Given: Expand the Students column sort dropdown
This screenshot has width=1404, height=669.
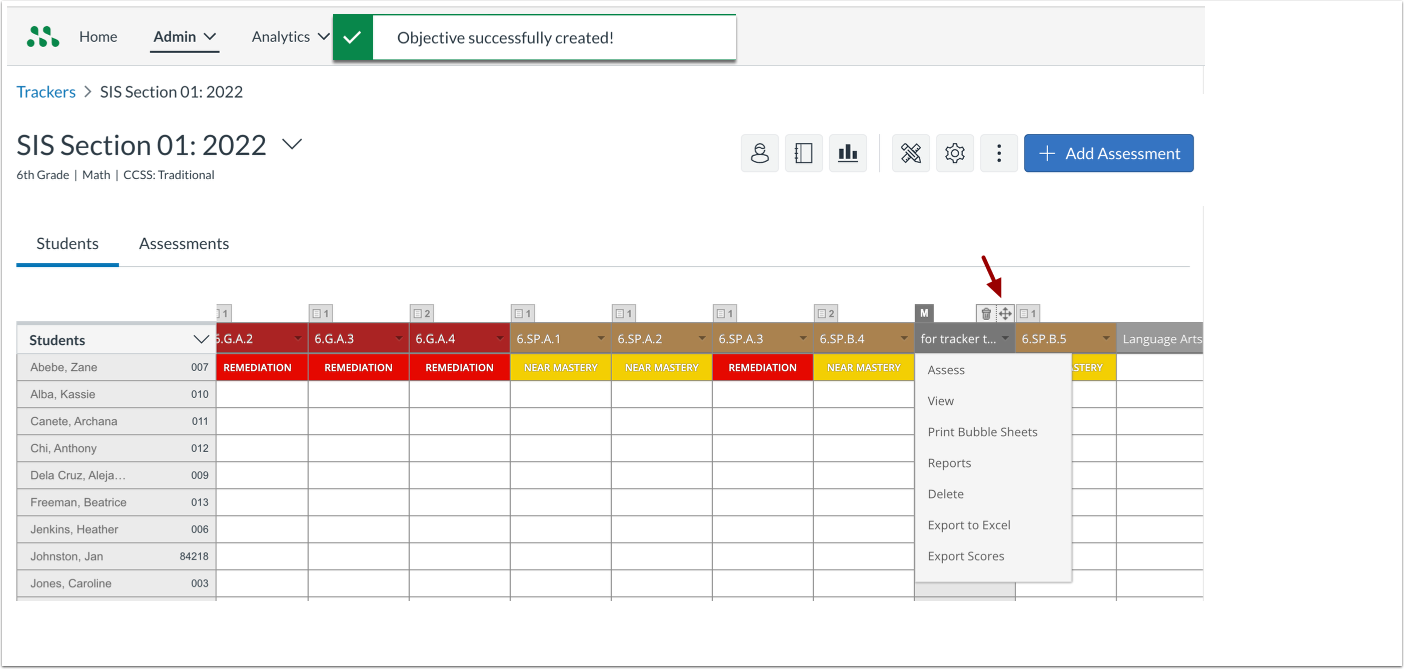Looking at the screenshot, I should coord(200,340).
